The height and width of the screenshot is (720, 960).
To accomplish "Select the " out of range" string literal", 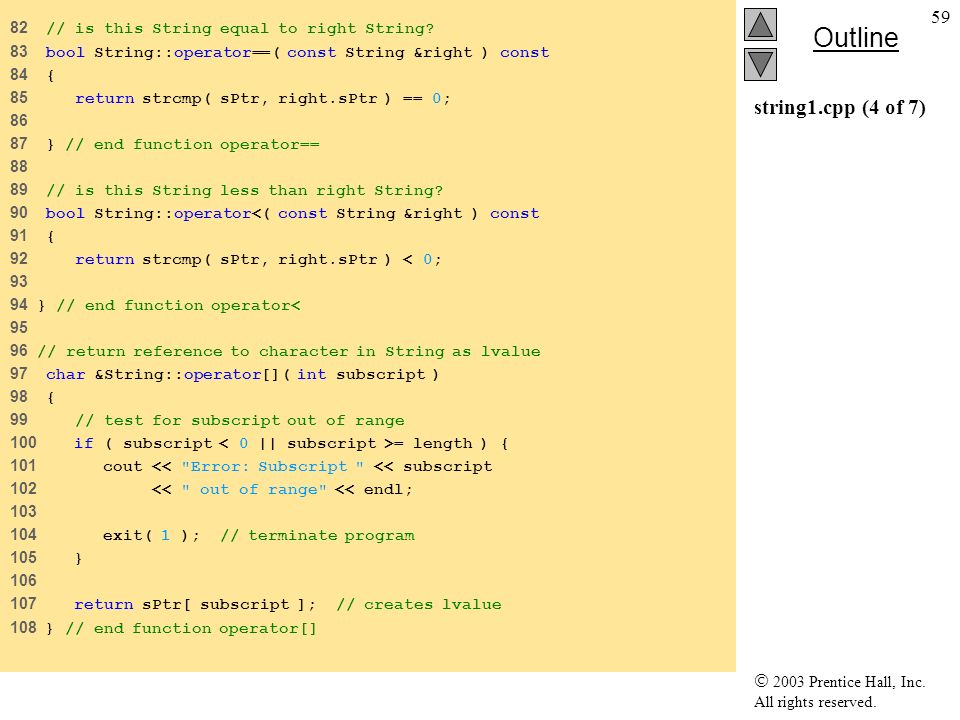I will (x=254, y=490).
